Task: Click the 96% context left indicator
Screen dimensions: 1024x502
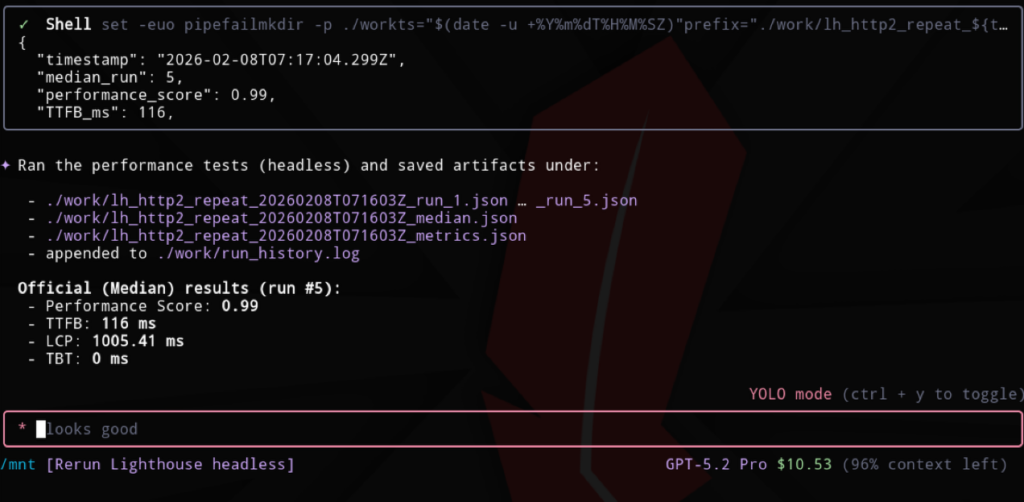Action: coord(924,464)
